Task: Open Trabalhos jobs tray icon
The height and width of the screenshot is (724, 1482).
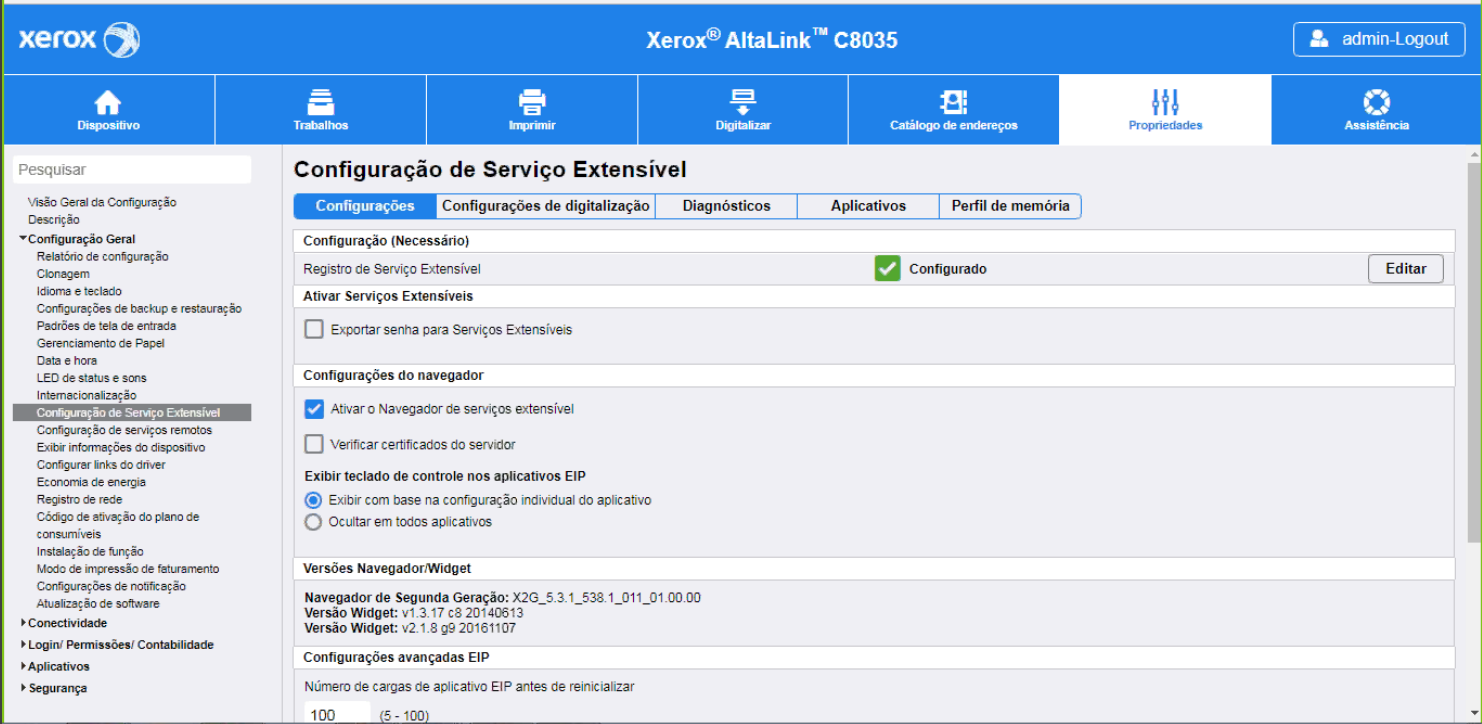Action: pyautogui.click(x=320, y=102)
